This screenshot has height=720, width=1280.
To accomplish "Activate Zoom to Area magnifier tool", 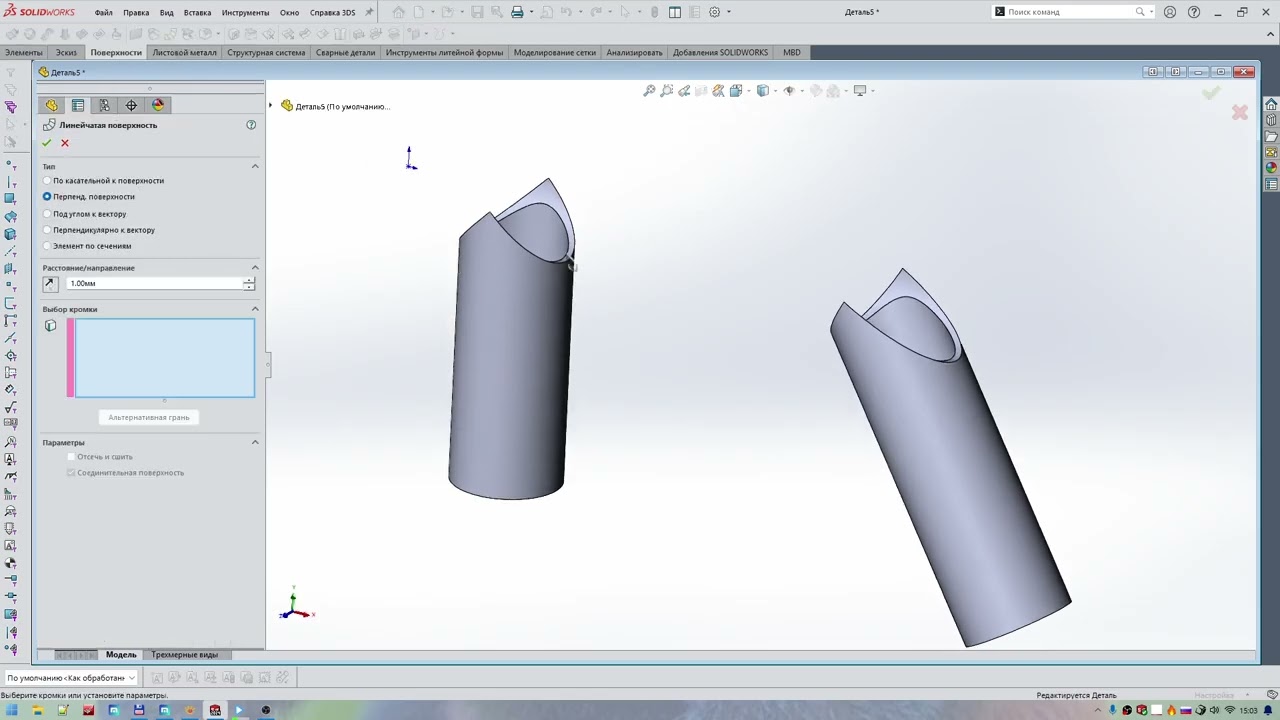I will [x=667, y=91].
